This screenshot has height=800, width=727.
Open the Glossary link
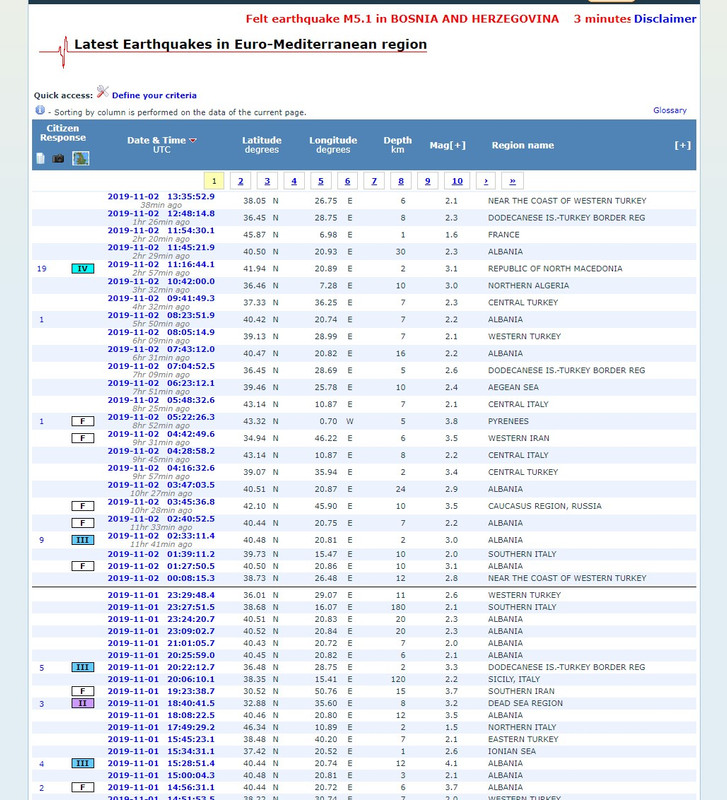coord(669,110)
